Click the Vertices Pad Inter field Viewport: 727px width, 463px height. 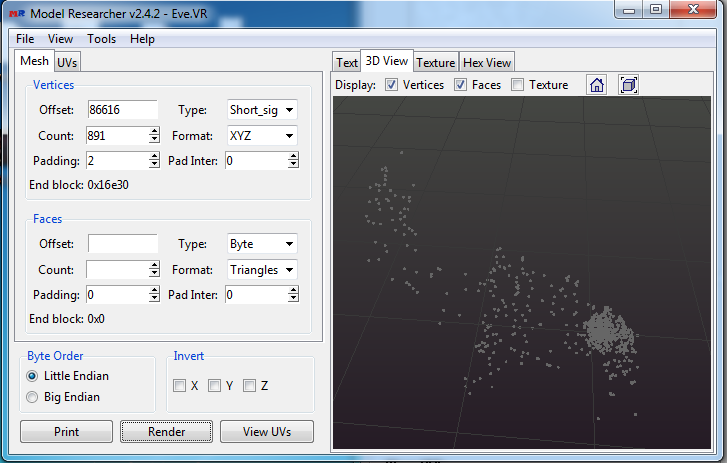256,161
